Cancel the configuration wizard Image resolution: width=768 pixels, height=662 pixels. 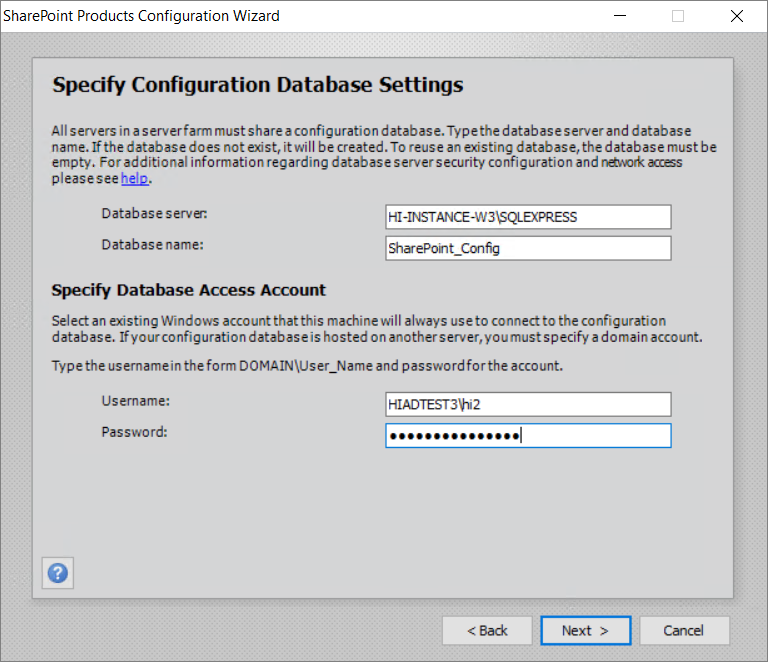coord(684,631)
